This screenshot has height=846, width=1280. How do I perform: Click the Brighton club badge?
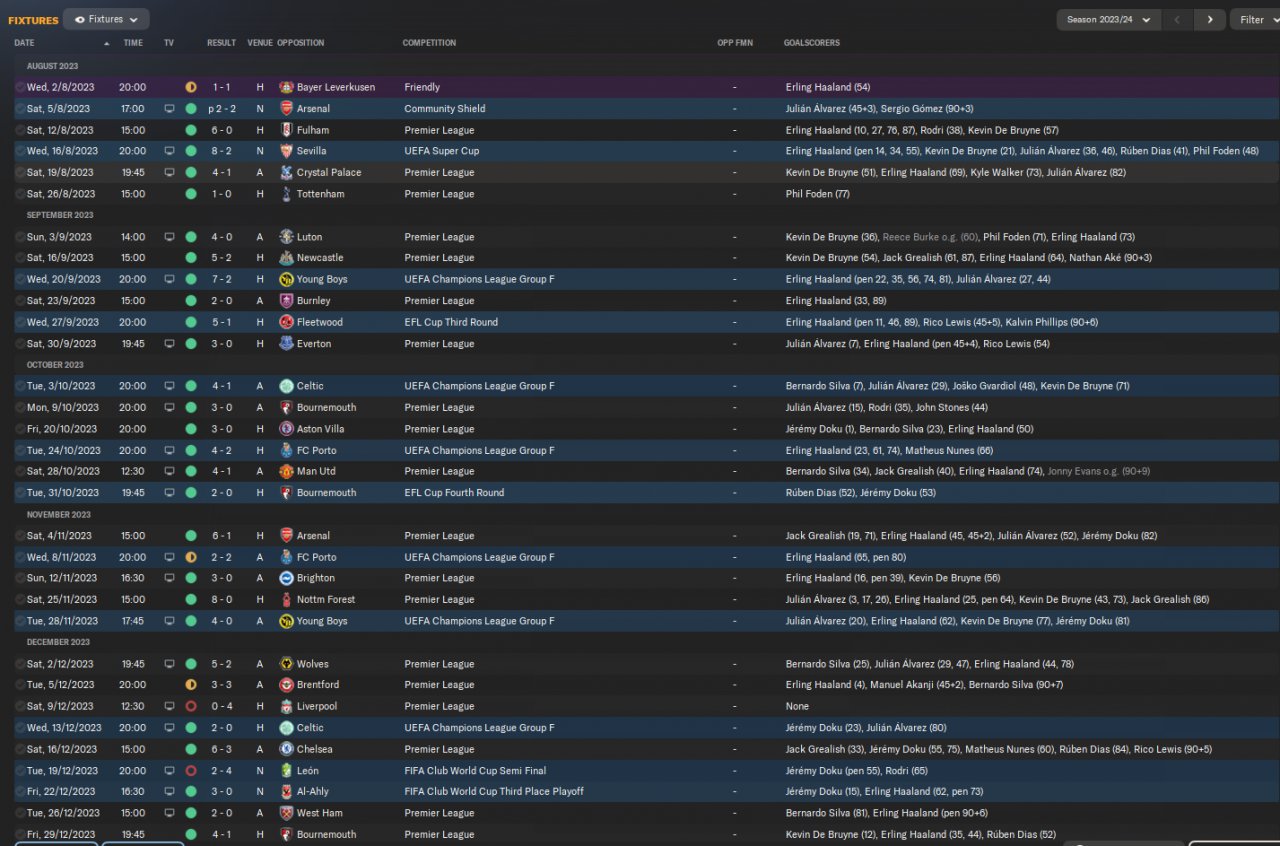point(286,578)
